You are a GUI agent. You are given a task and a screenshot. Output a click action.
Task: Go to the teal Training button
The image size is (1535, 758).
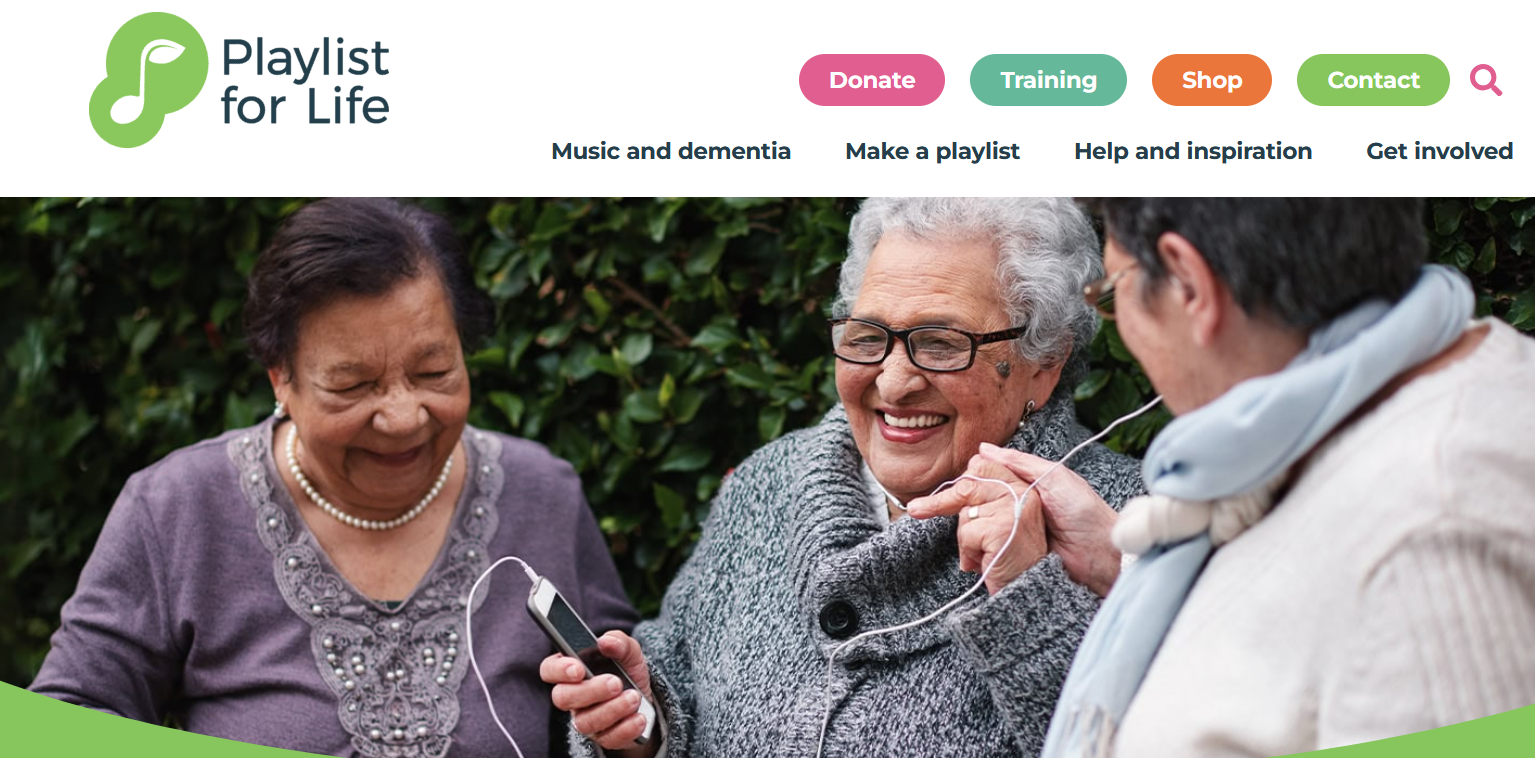click(1048, 80)
